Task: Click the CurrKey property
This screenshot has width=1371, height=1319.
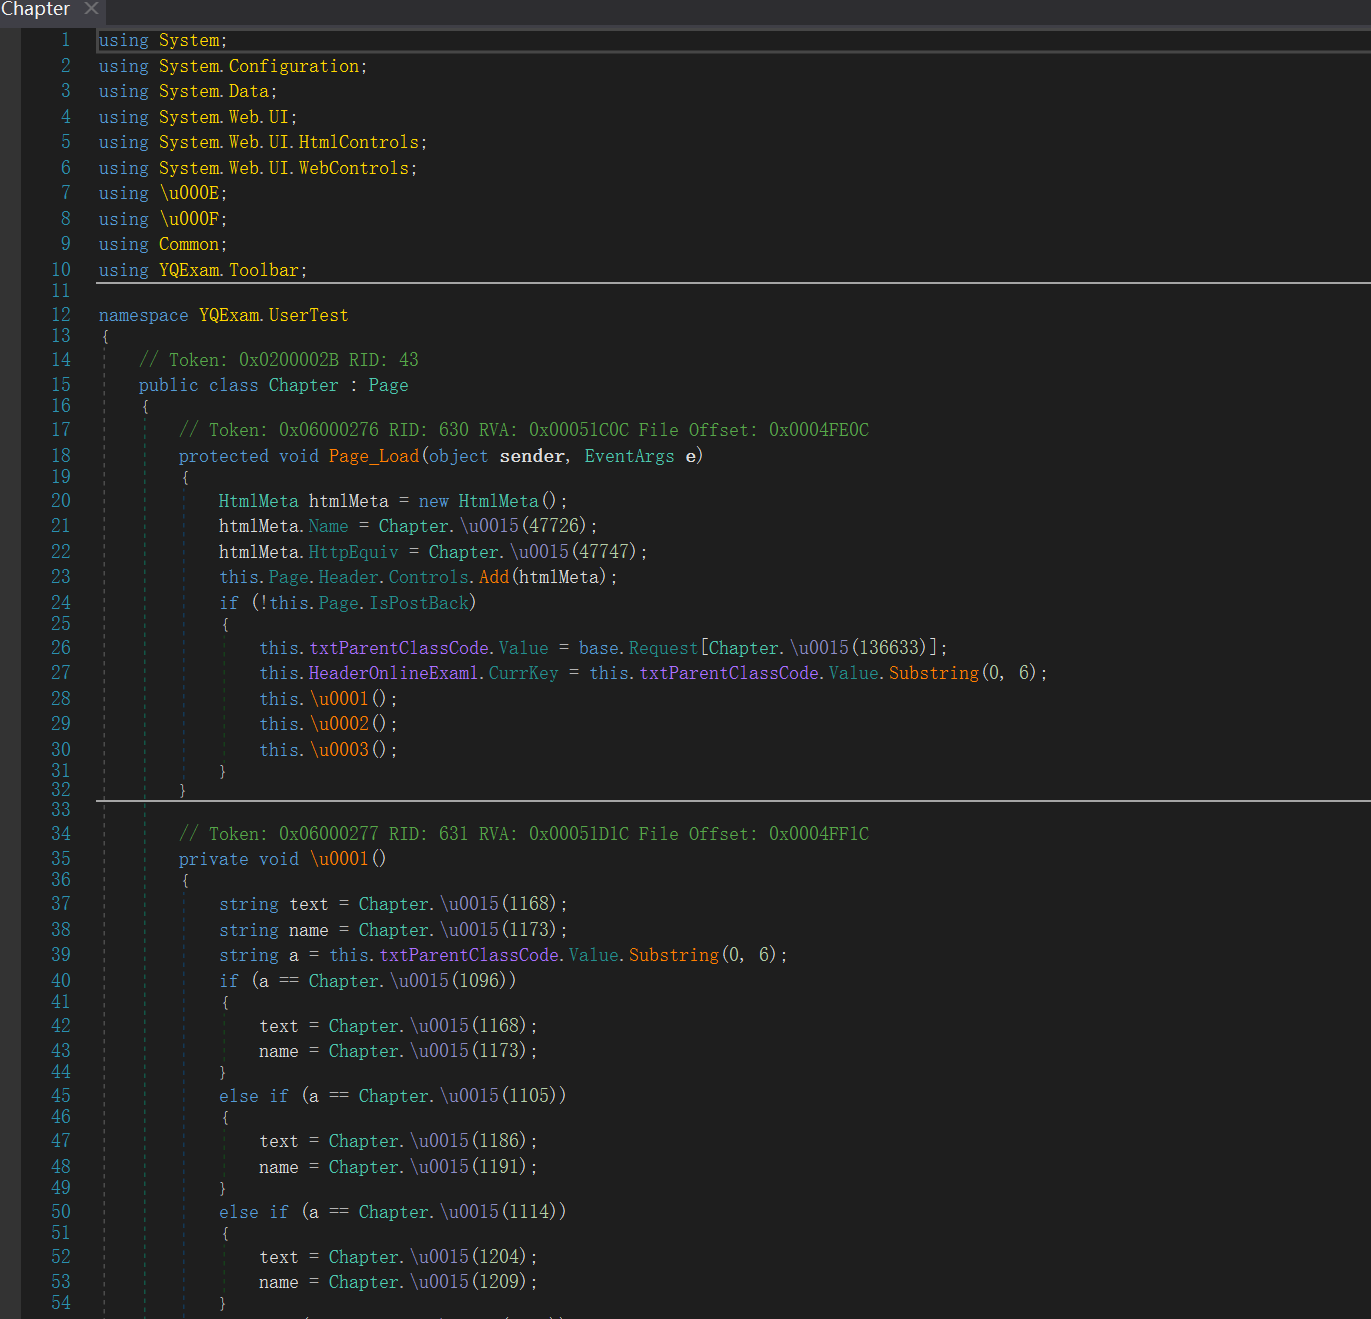Action: [523, 673]
